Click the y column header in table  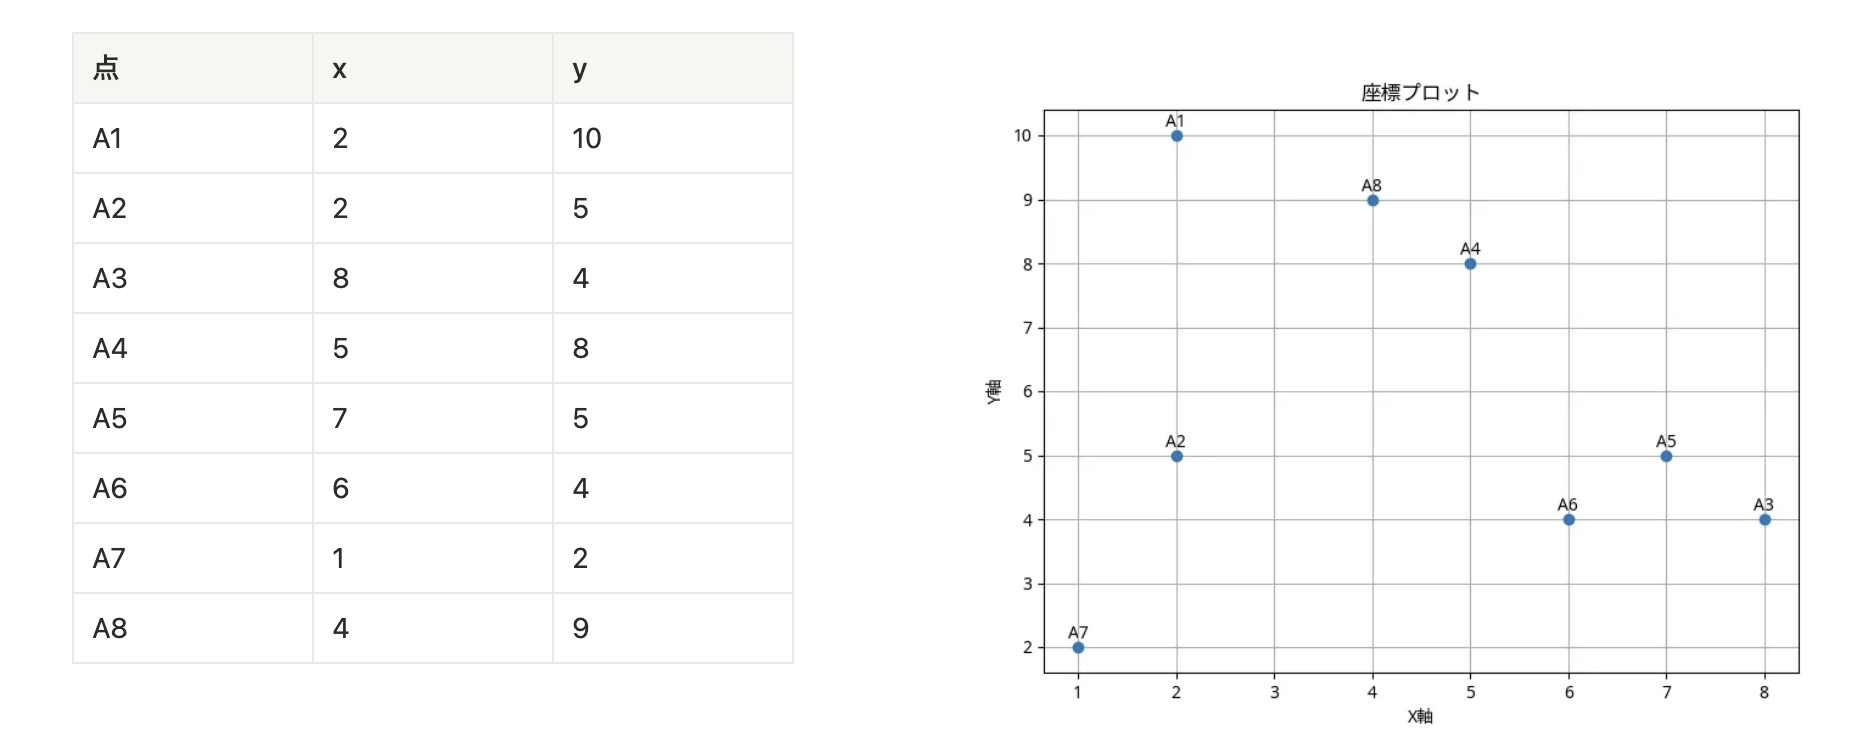coord(580,69)
